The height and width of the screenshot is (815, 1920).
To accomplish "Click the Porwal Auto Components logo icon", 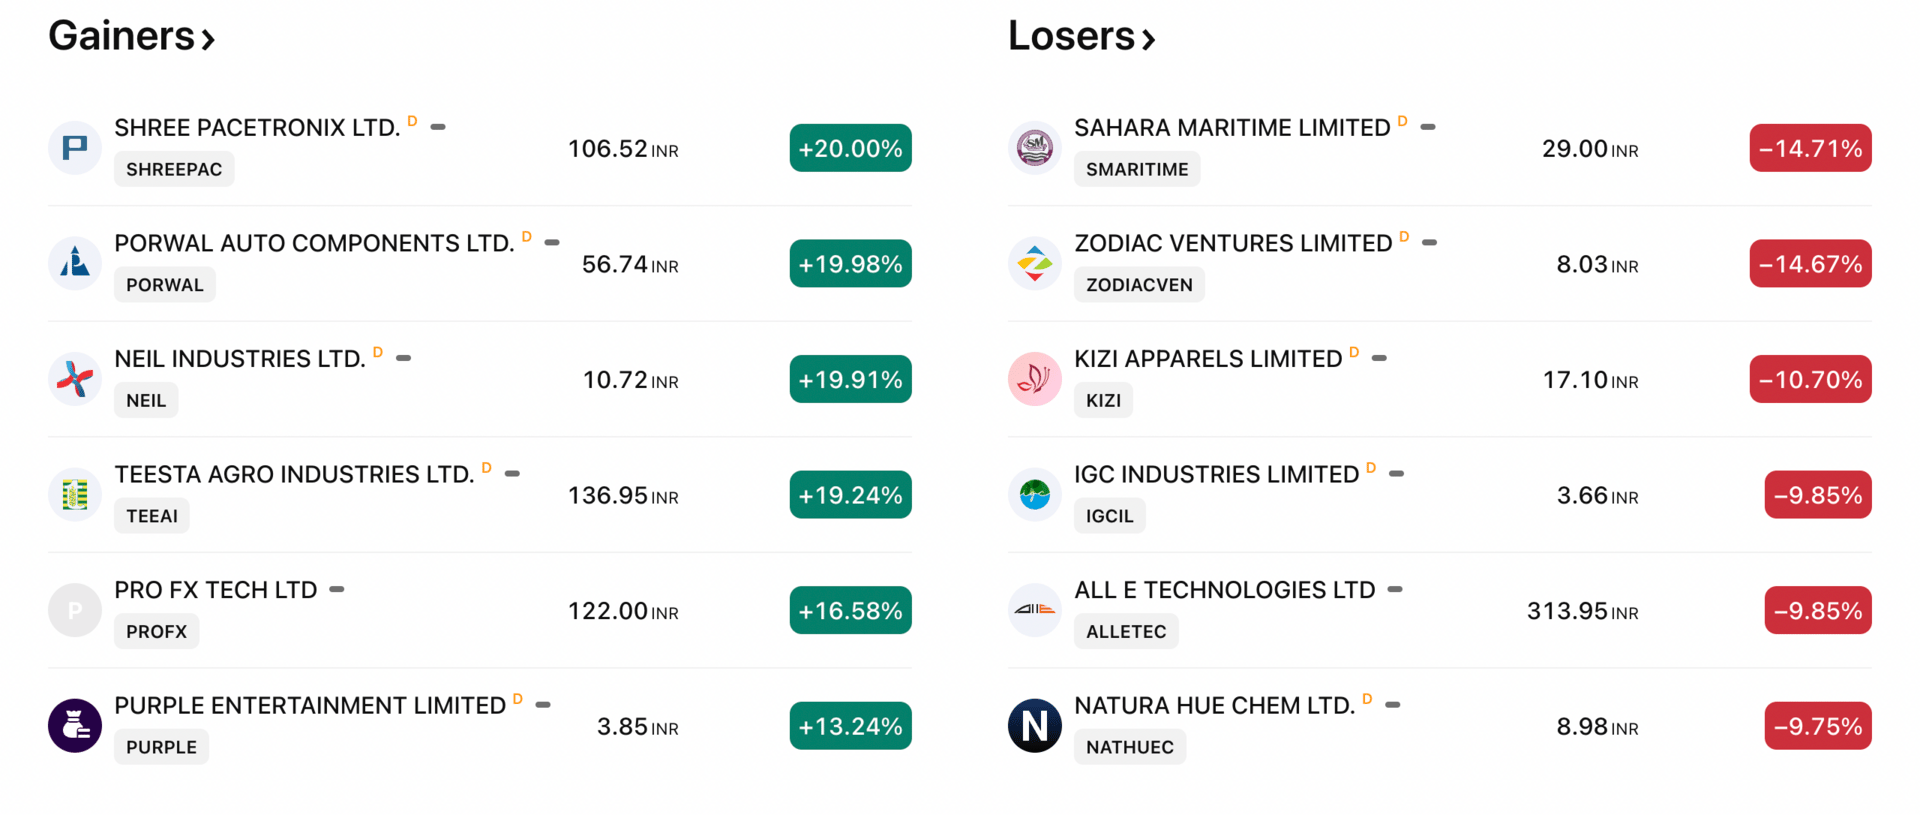I will [75, 264].
